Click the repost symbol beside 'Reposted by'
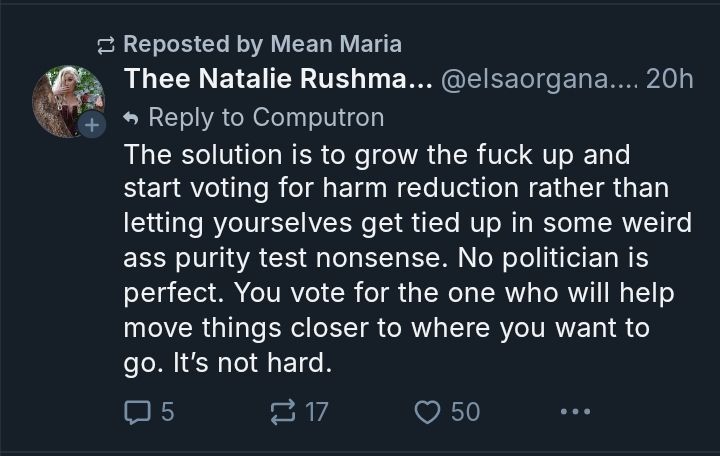The height and width of the screenshot is (456, 720). click(104, 44)
